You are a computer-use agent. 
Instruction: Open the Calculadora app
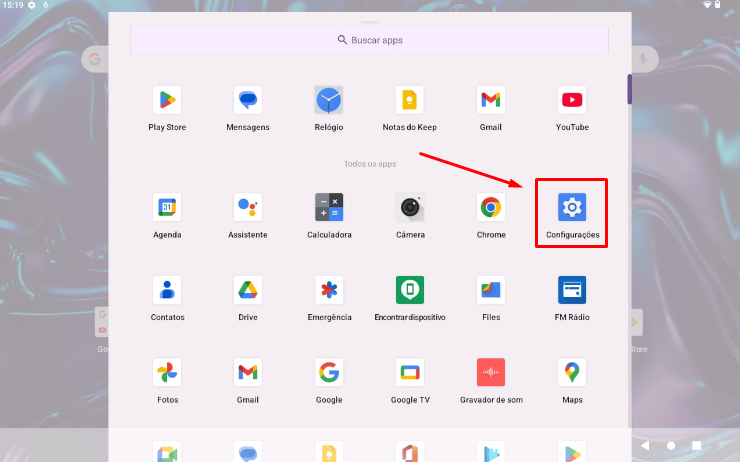pos(329,207)
